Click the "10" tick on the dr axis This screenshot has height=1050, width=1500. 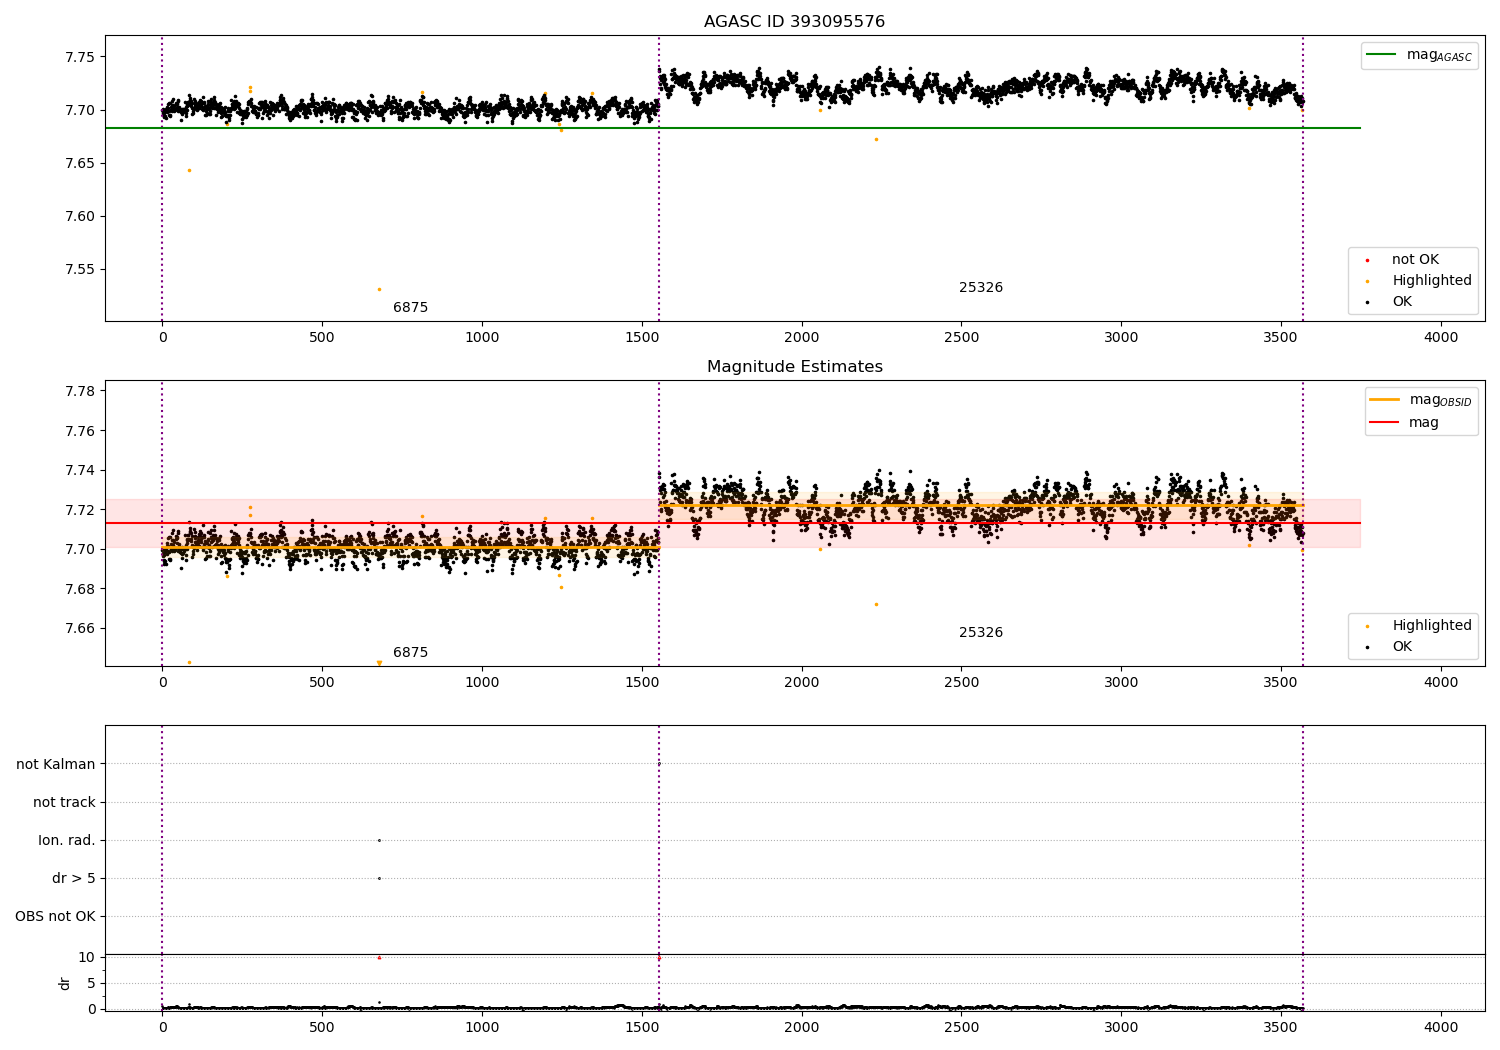(x=86, y=958)
